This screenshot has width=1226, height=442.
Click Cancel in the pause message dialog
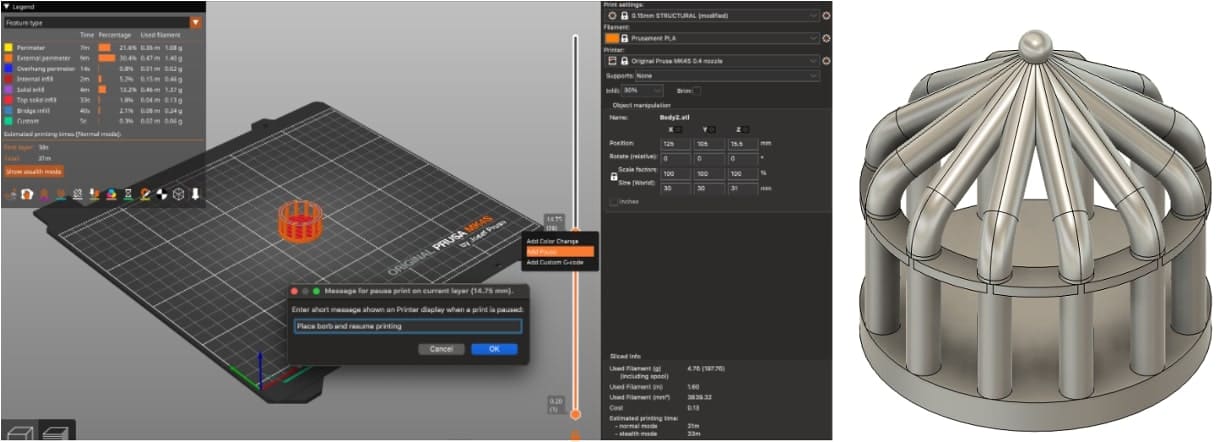click(441, 349)
